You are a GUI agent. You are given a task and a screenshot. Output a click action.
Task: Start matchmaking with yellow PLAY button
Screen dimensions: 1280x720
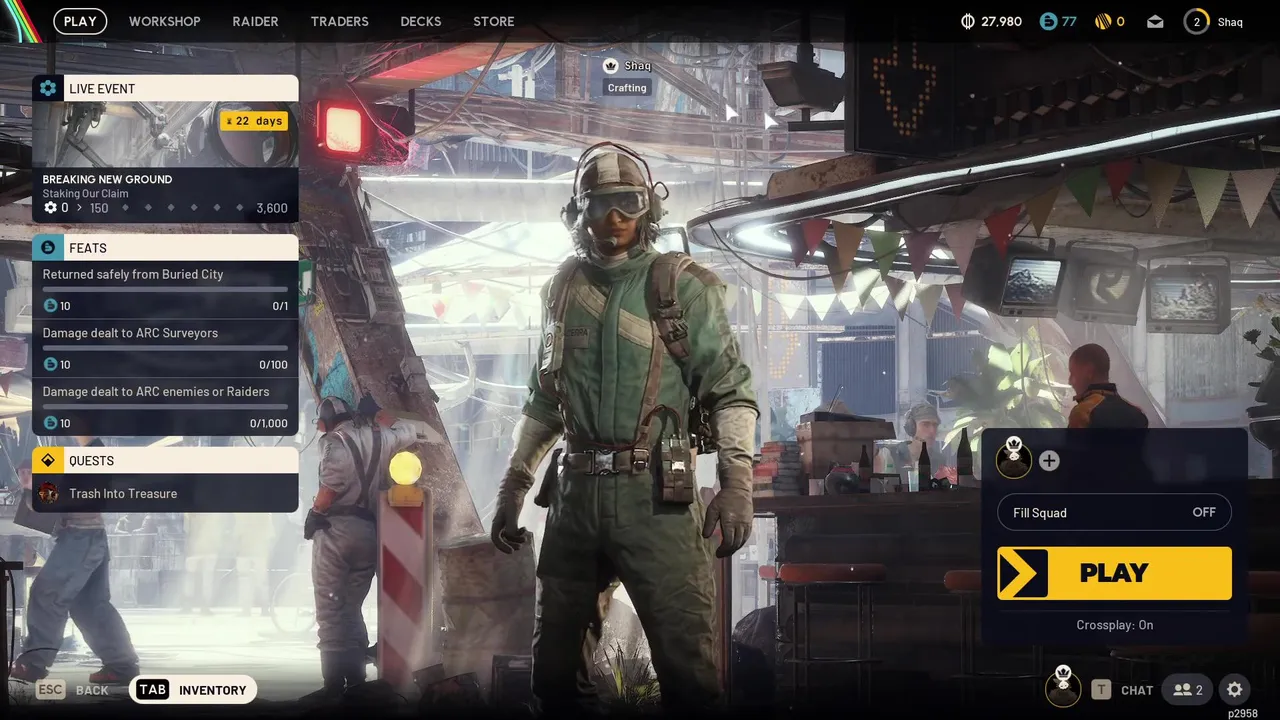pos(1114,573)
